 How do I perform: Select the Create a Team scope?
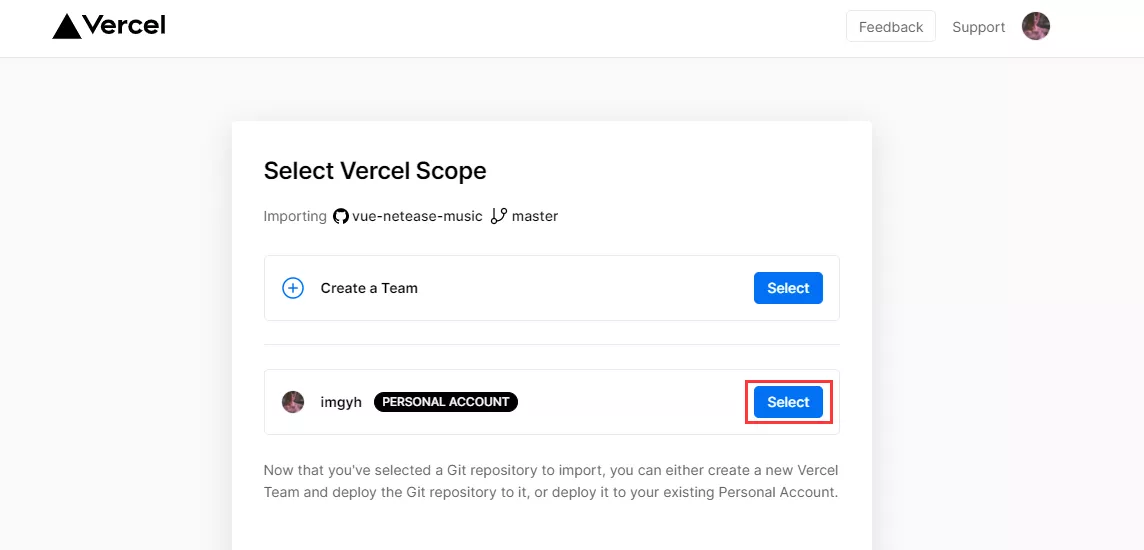click(788, 288)
